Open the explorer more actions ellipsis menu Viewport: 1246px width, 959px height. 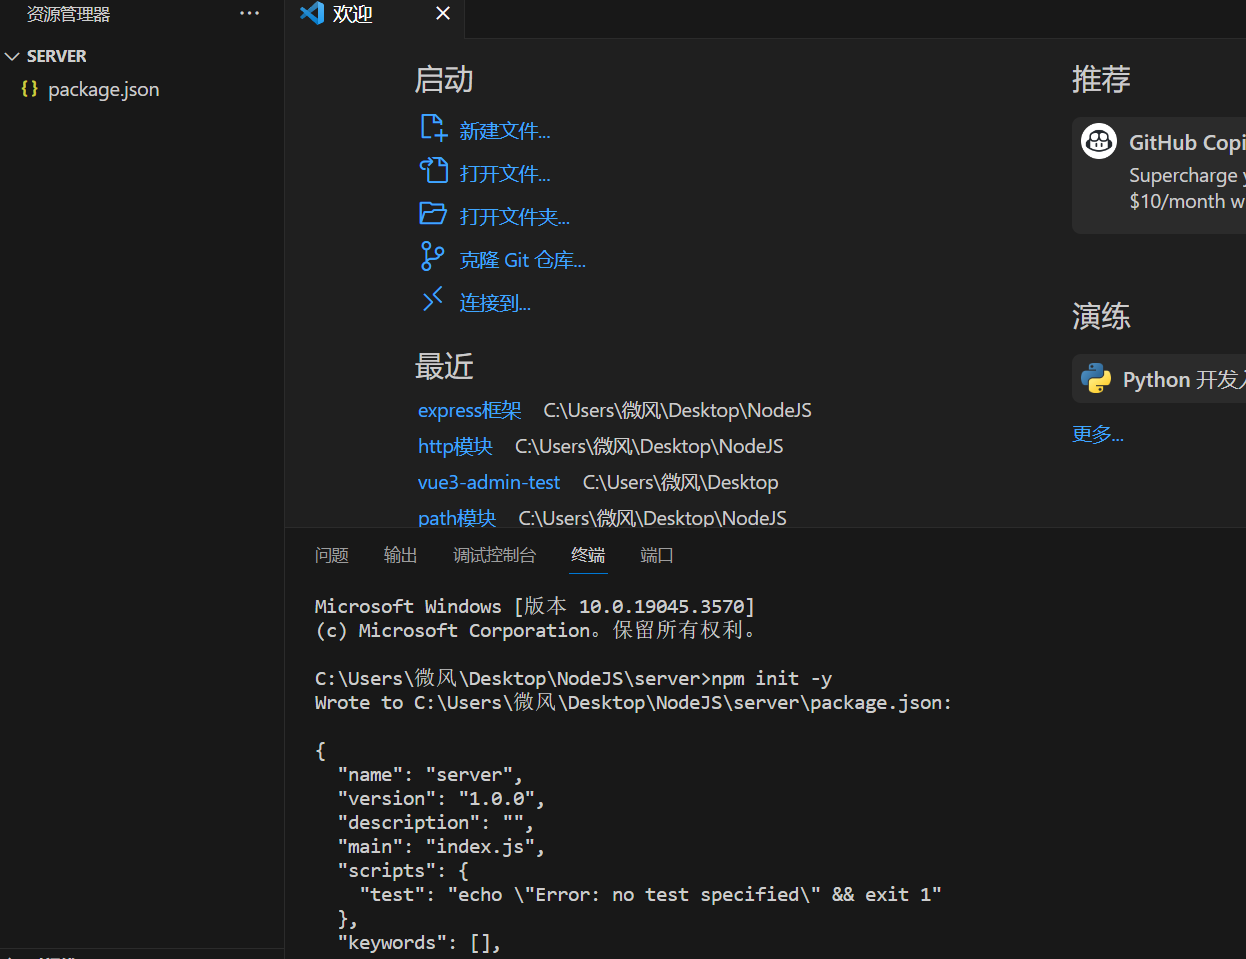tap(250, 14)
